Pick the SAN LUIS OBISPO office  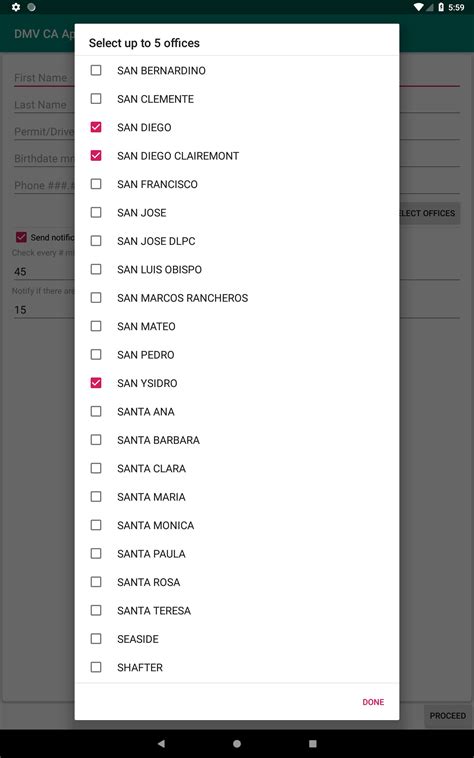pos(96,269)
